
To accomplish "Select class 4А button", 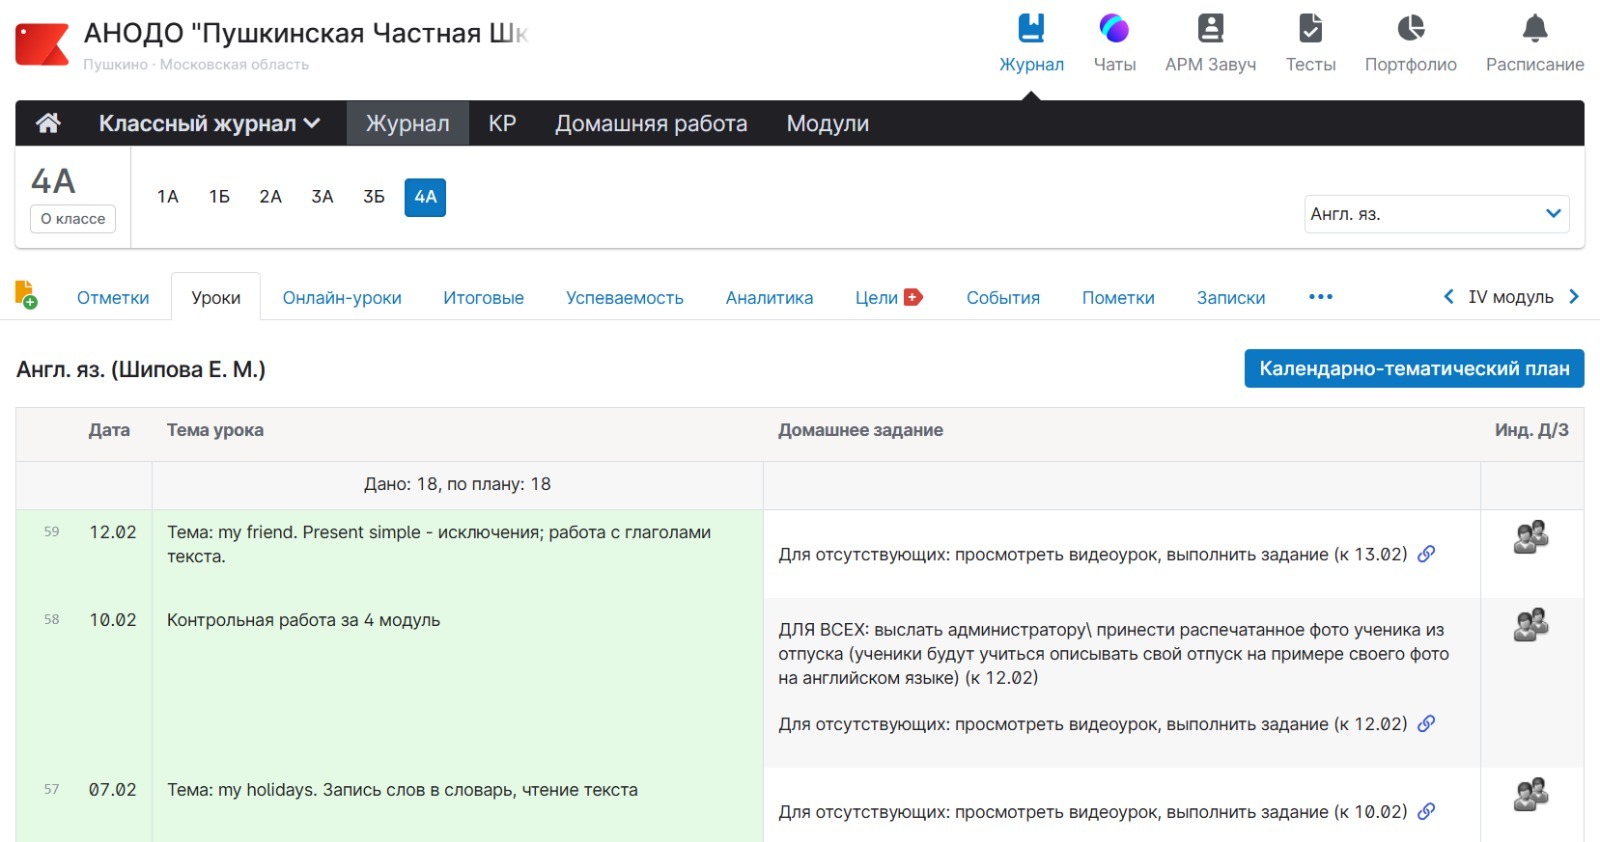I will 425,197.
